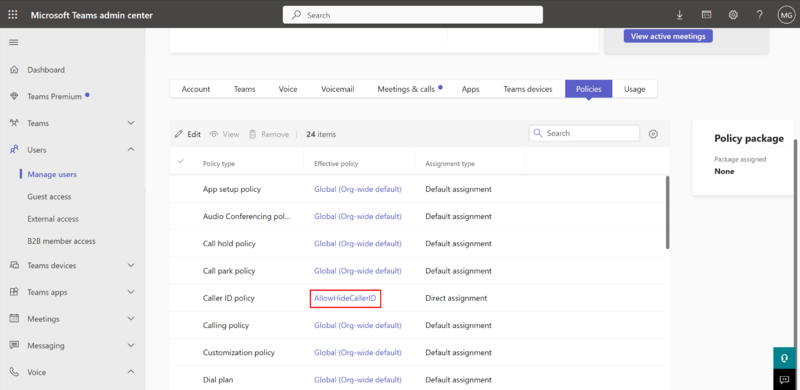Click the View eye toolbar item
Viewport: 800px width, 390px height.
pos(224,134)
